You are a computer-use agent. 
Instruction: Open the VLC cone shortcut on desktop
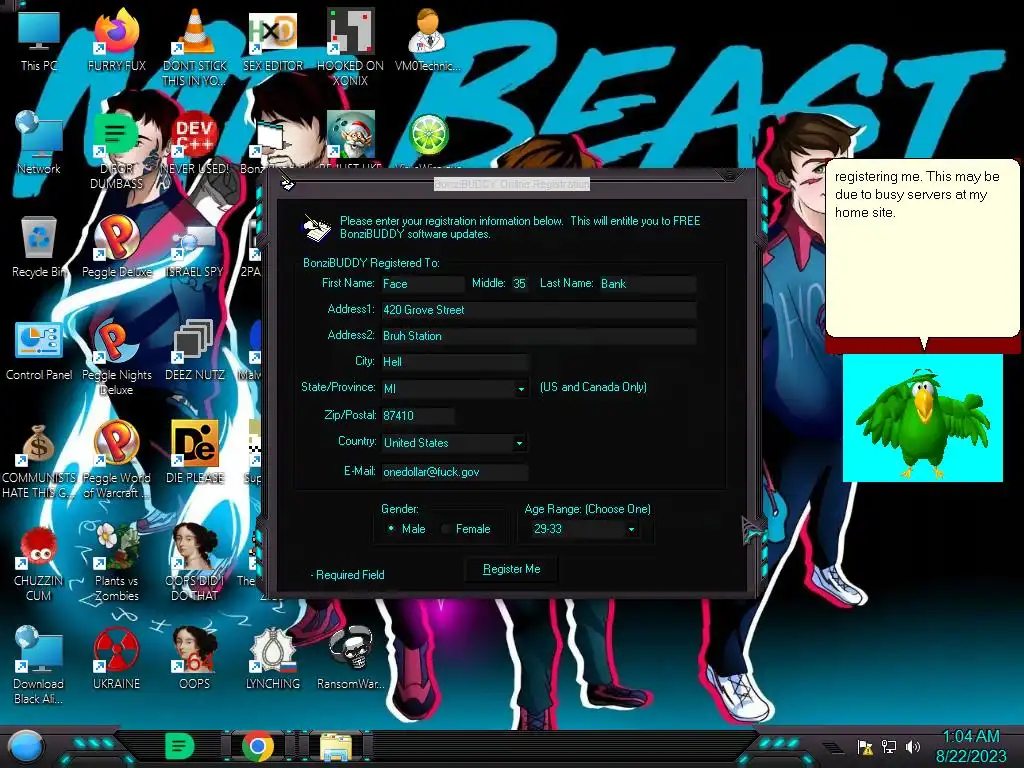click(x=195, y=46)
